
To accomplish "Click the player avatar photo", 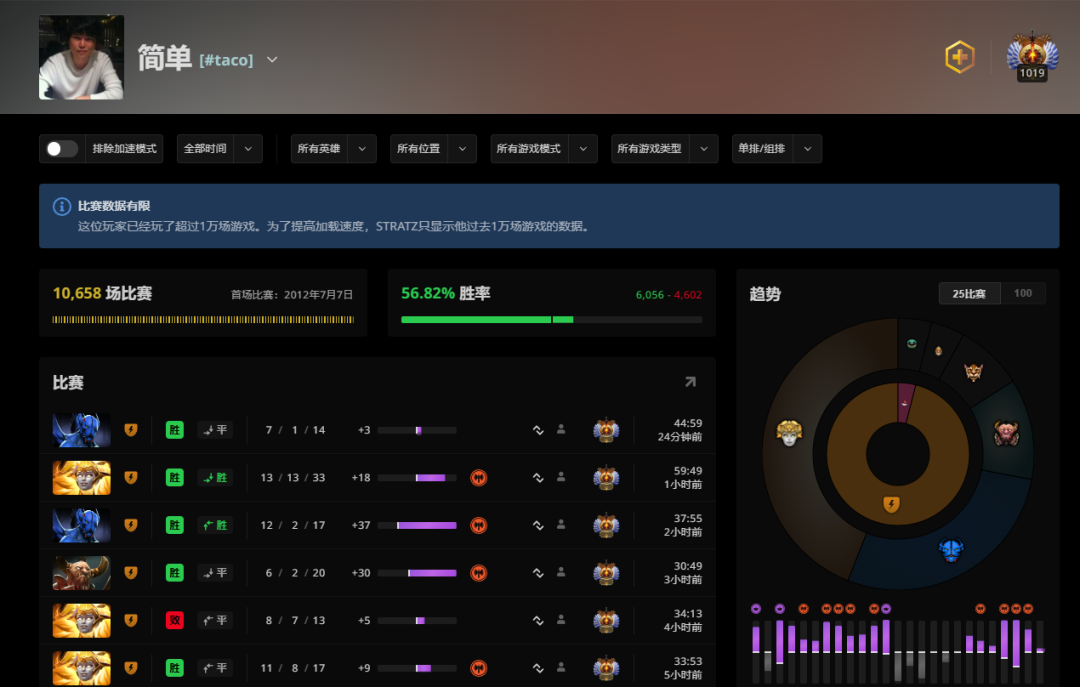I will click(81, 57).
